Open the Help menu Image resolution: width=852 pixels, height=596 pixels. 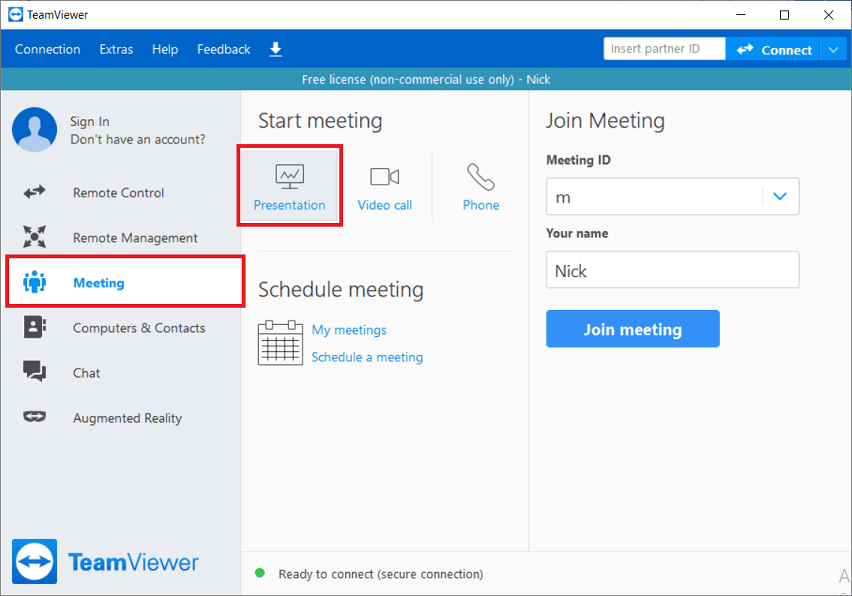pos(165,49)
